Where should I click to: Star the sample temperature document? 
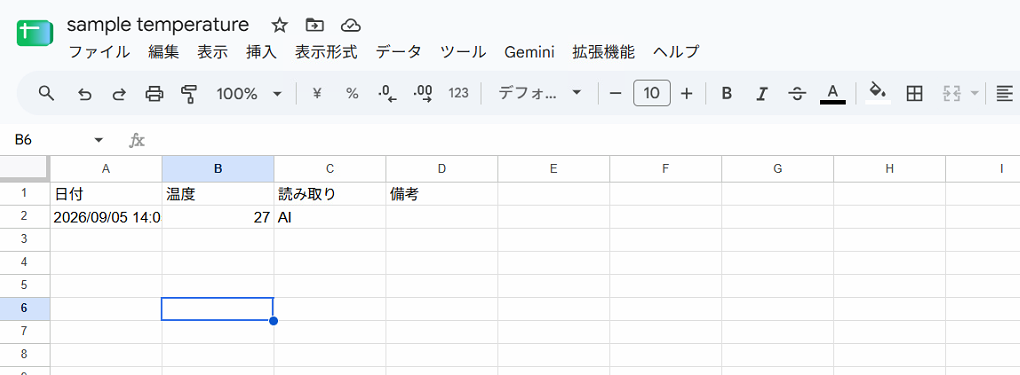click(x=279, y=25)
